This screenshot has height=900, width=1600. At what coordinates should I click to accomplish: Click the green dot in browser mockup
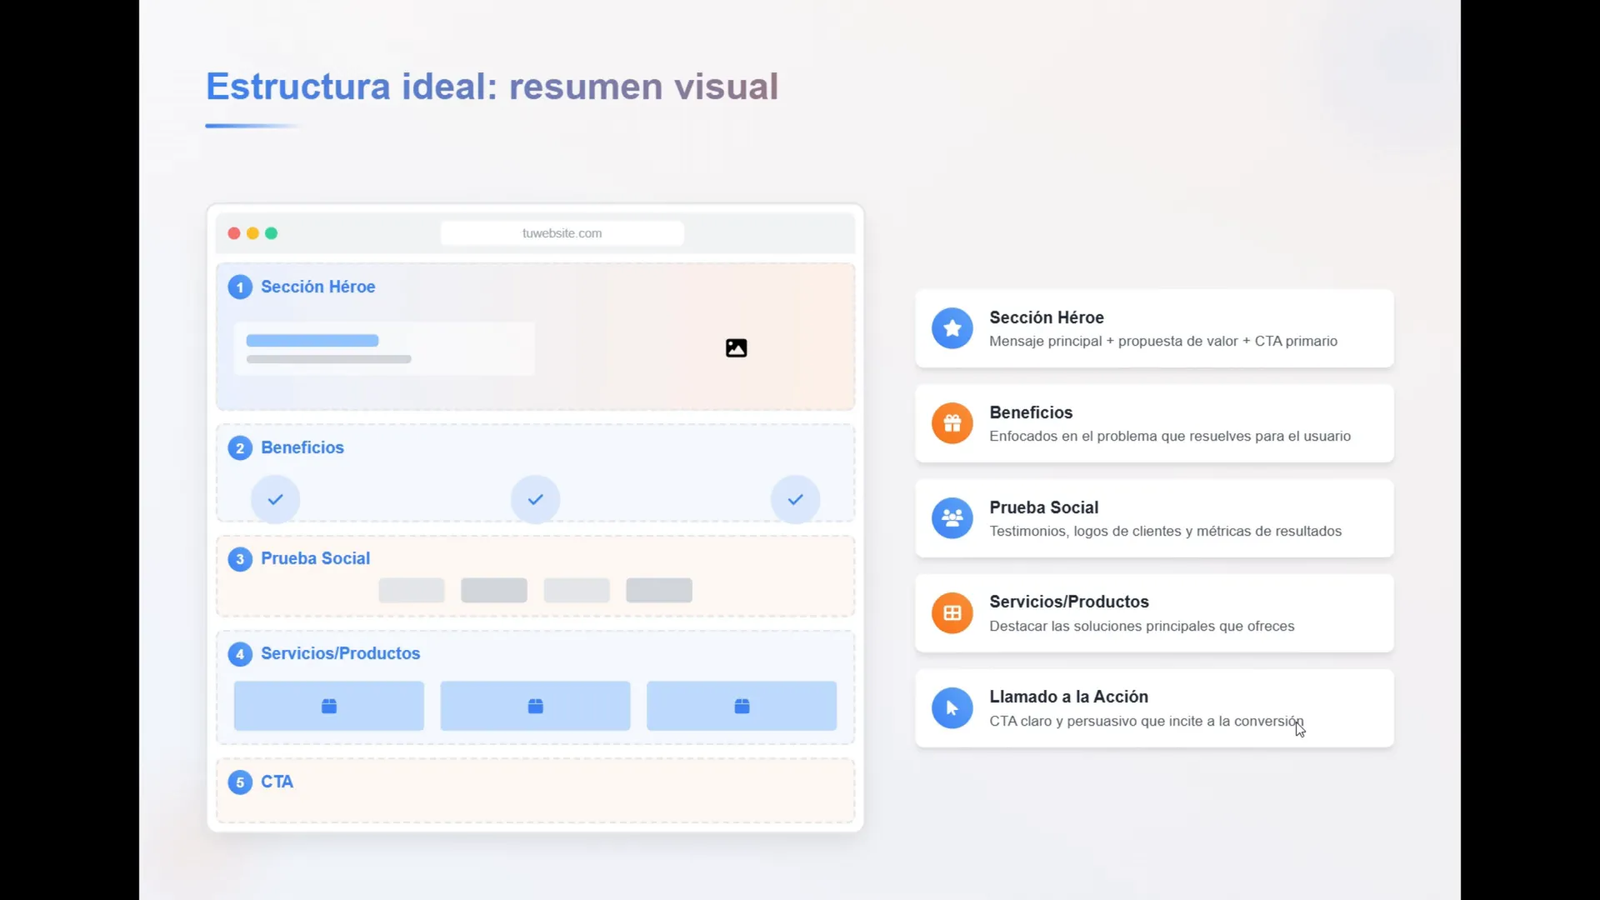(271, 233)
